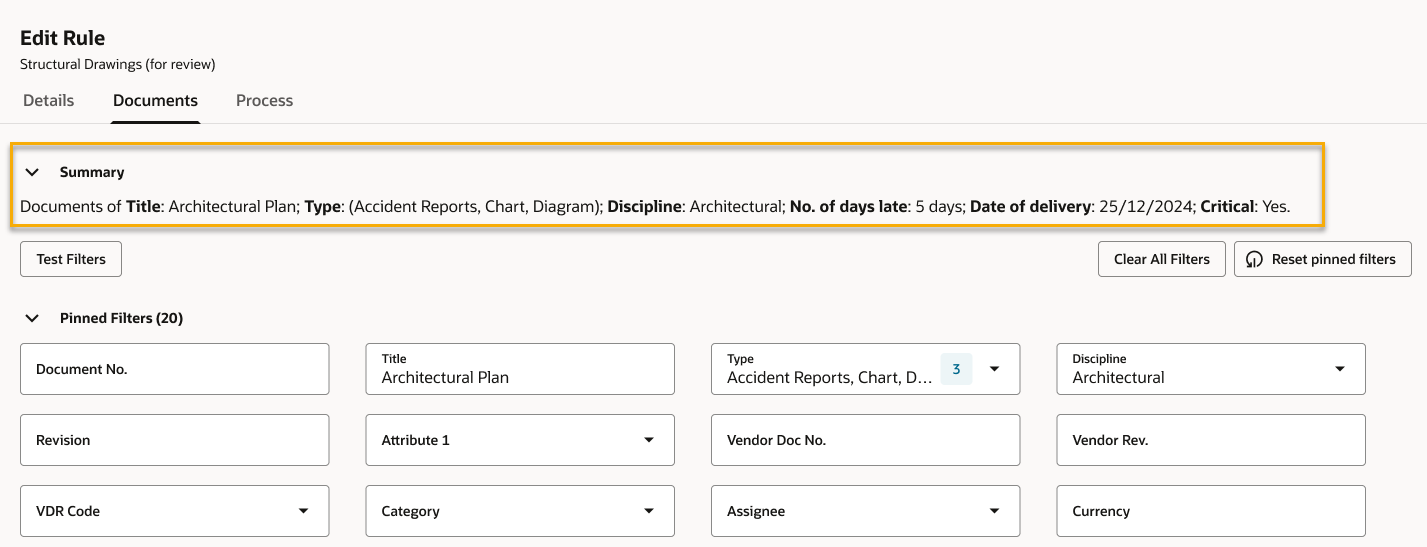Click the Type selection count badge 3
Image resolution: width=1427 pixels, height=547 pixels.
click(x=956, y=369)
